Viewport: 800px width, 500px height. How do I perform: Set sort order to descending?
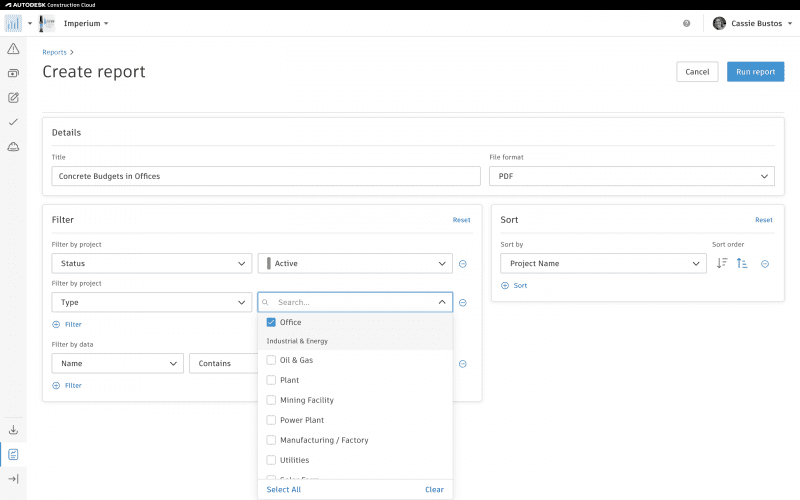point(722,264)
